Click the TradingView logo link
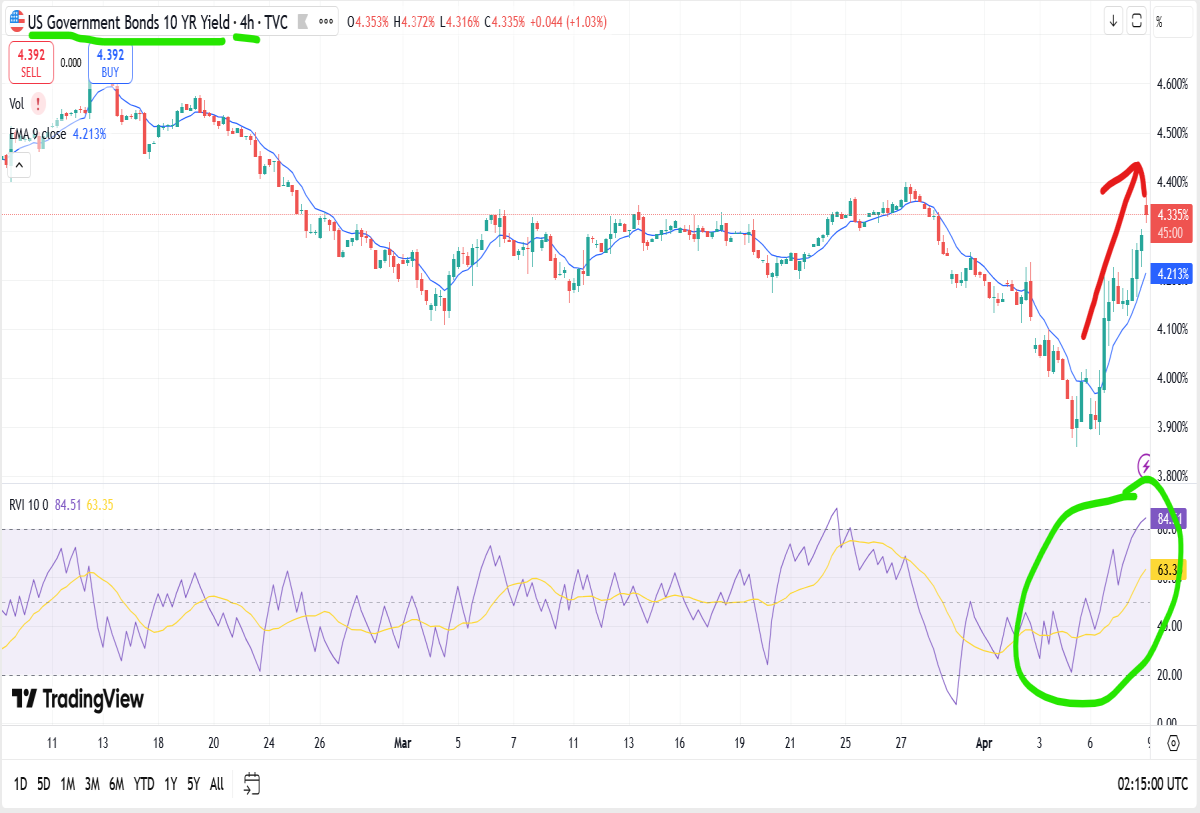1200x813 pixels. tap(78, 699)
